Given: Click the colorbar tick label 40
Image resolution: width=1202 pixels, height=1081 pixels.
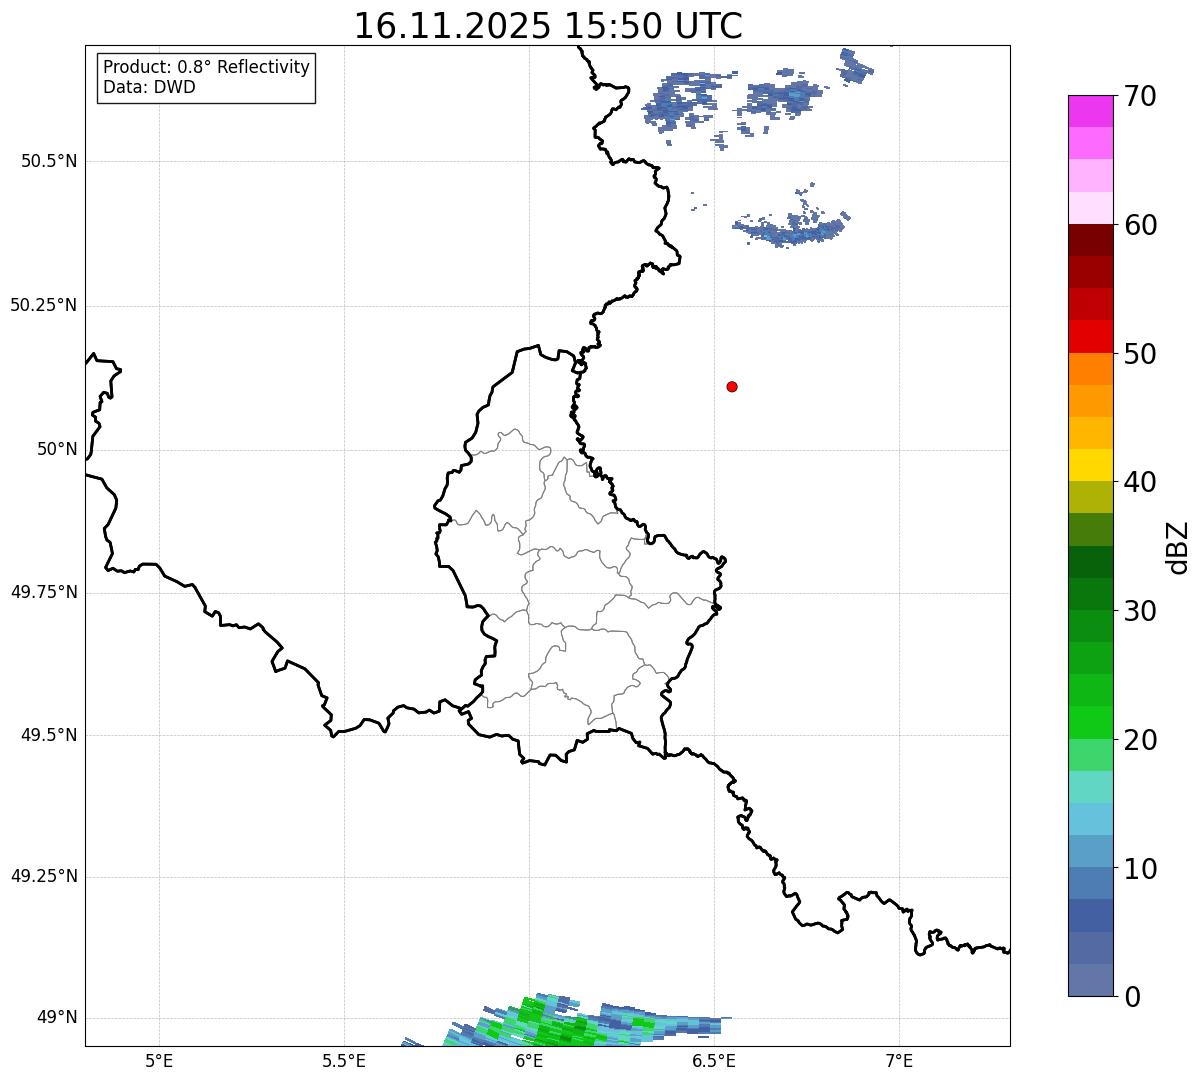Looking at the screenshot, I should point(1139,482).
